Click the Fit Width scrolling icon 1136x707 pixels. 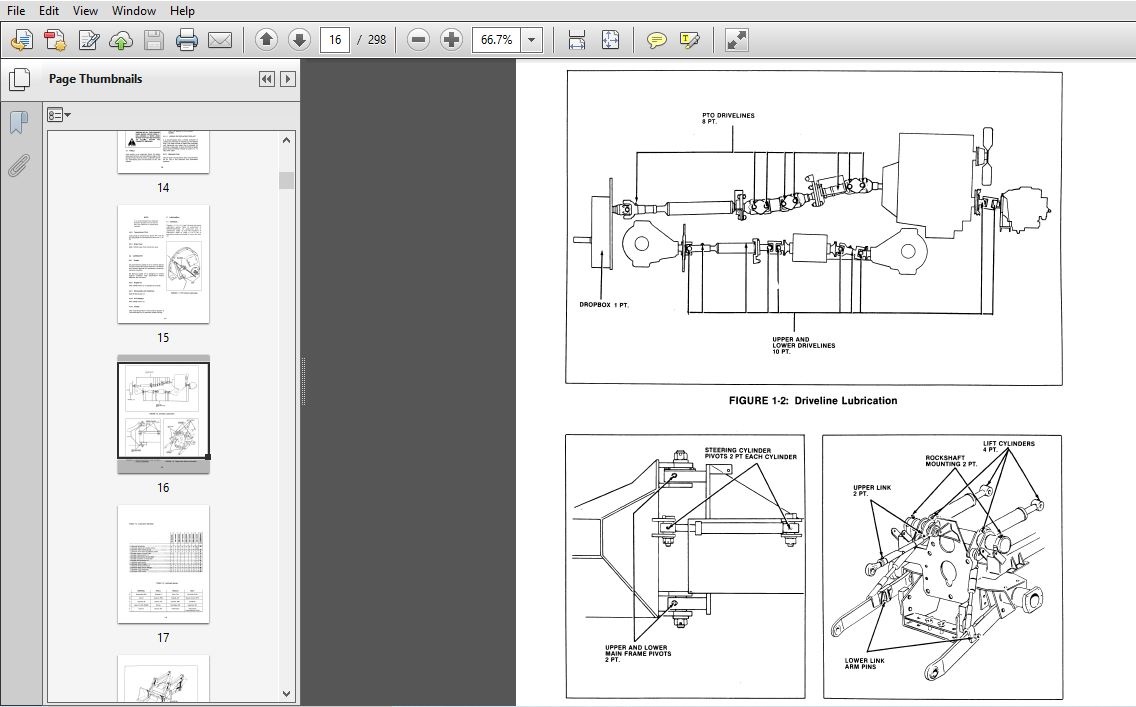point(577,40)
